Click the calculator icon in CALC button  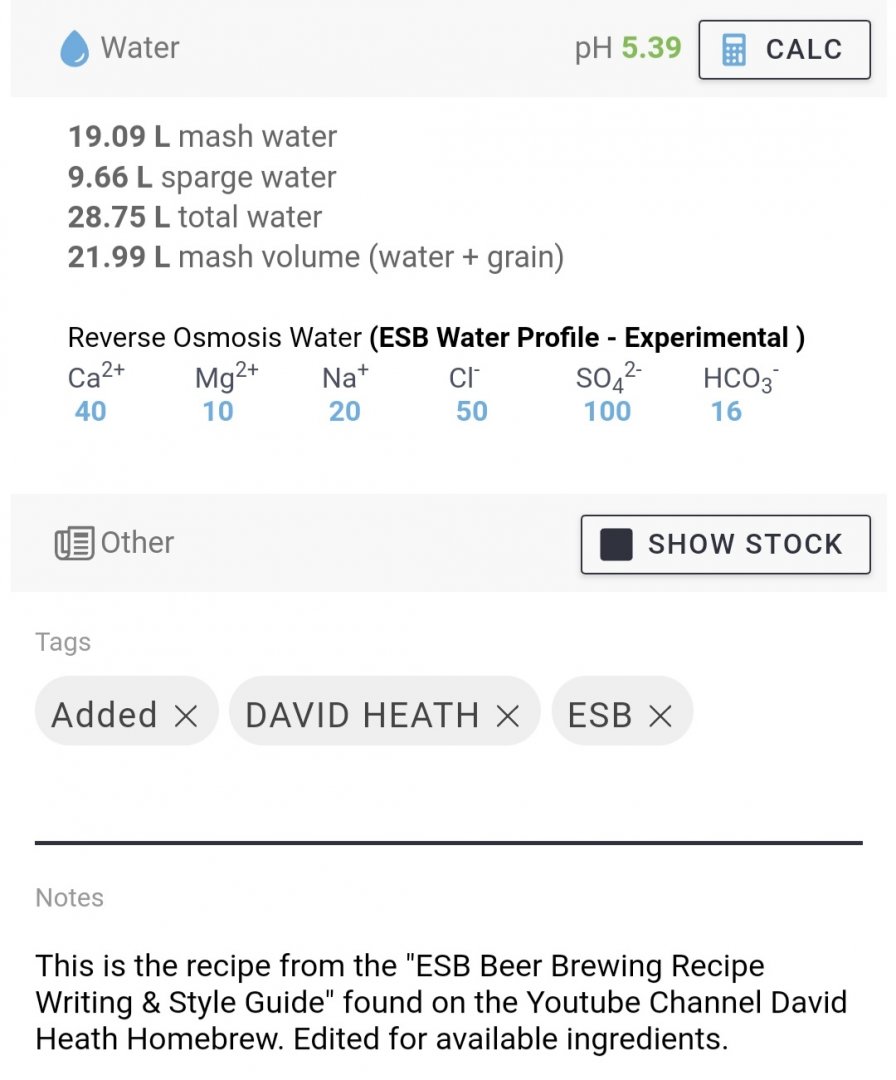point(734,49)
